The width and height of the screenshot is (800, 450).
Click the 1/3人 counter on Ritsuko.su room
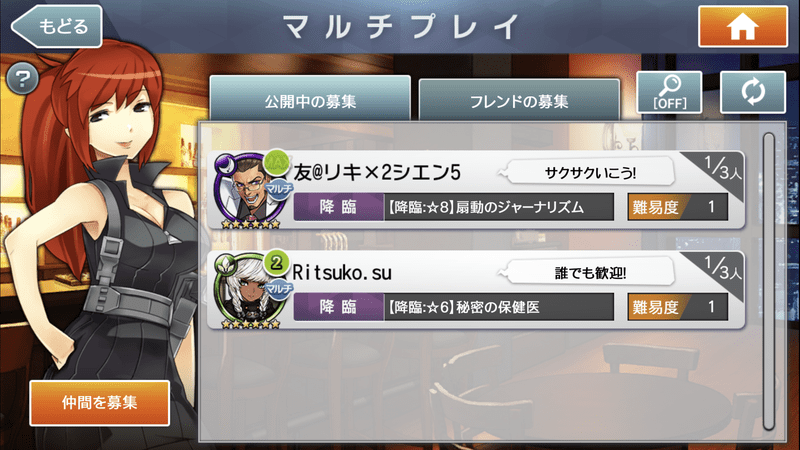(x=721, y=268)
